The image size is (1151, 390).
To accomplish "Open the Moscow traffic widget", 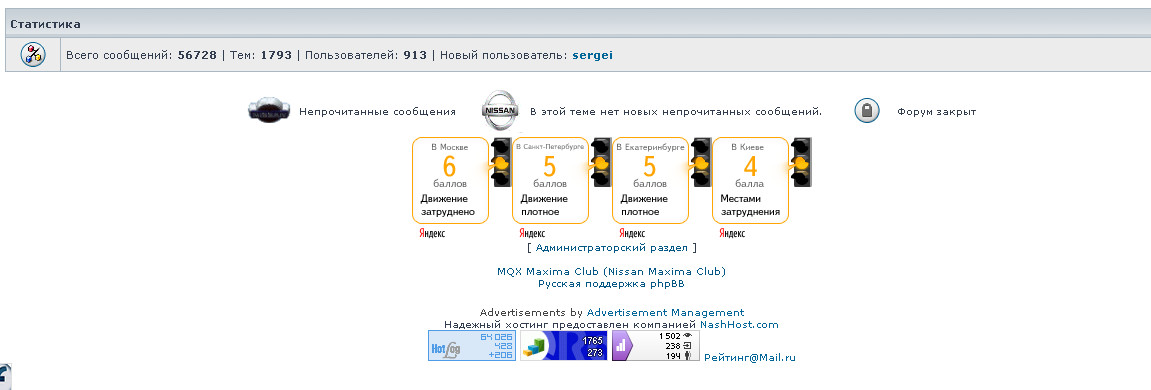I will point(450,180).
